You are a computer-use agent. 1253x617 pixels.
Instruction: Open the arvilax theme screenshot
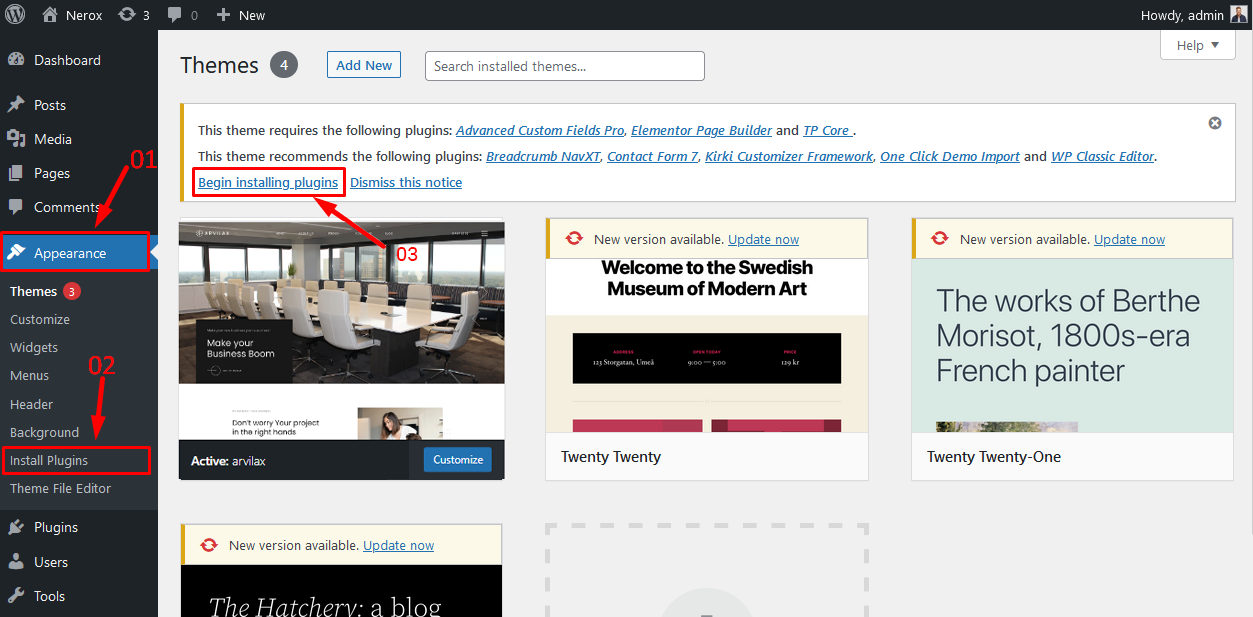[x=342, y=330]
